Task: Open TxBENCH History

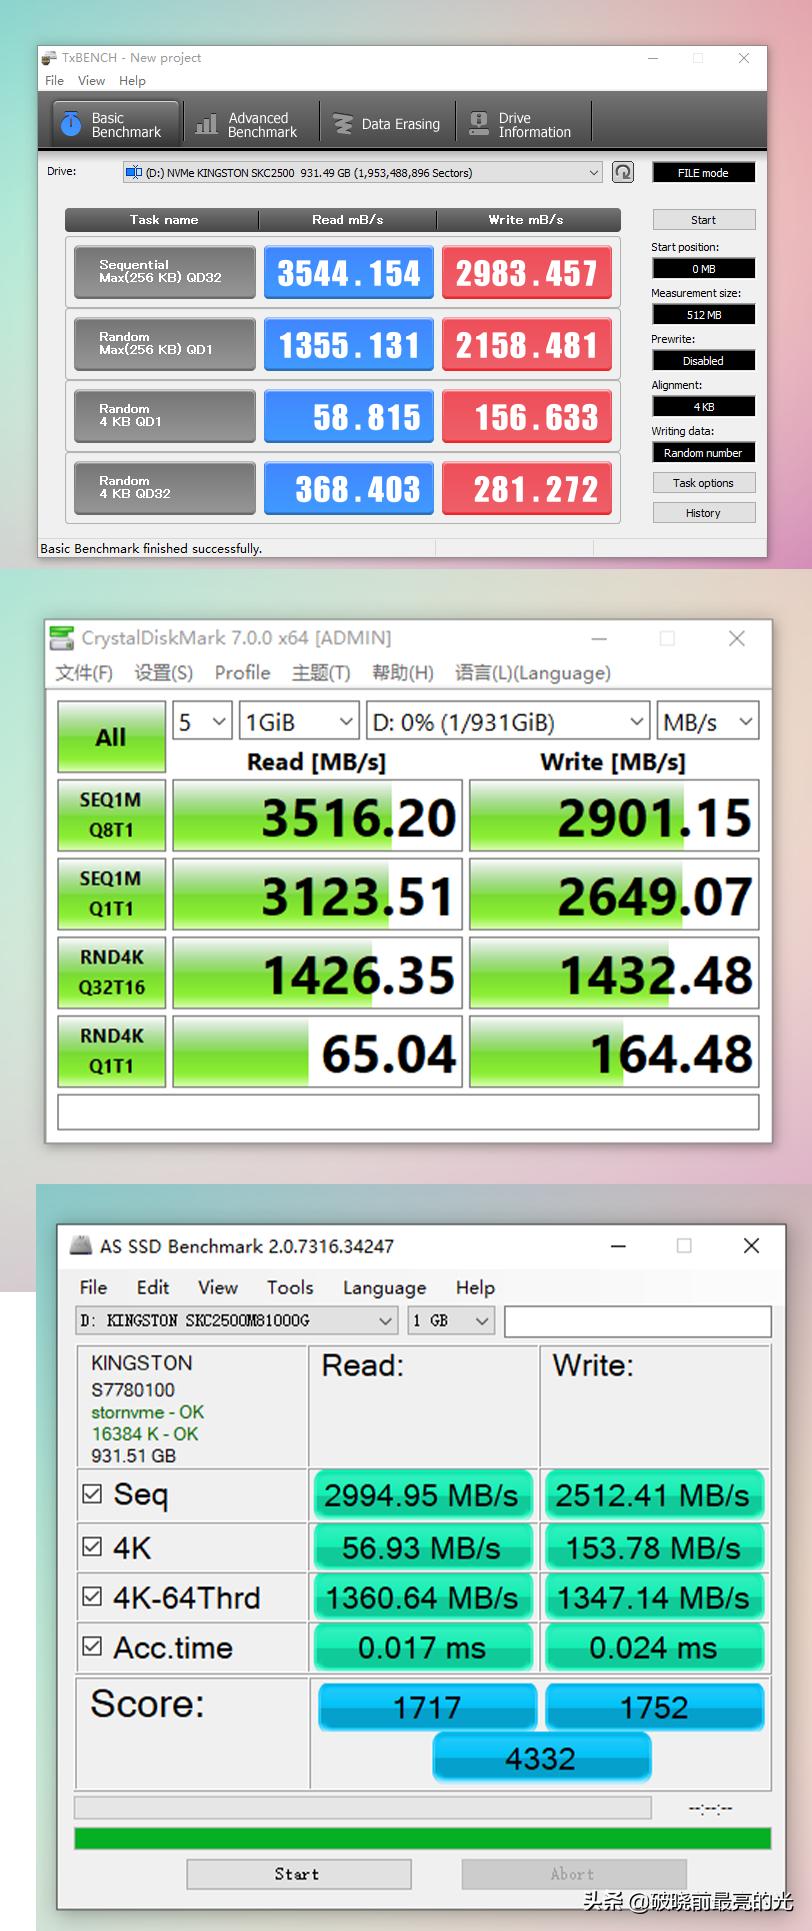Action: pos(703,513)
